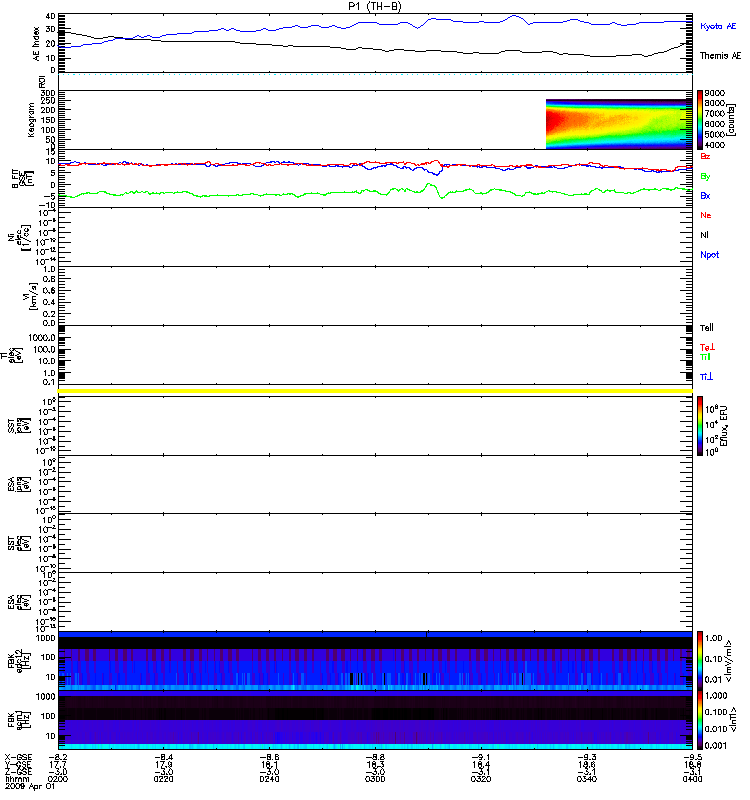Click the 2009 Apr 01 date label

(30, 786)
